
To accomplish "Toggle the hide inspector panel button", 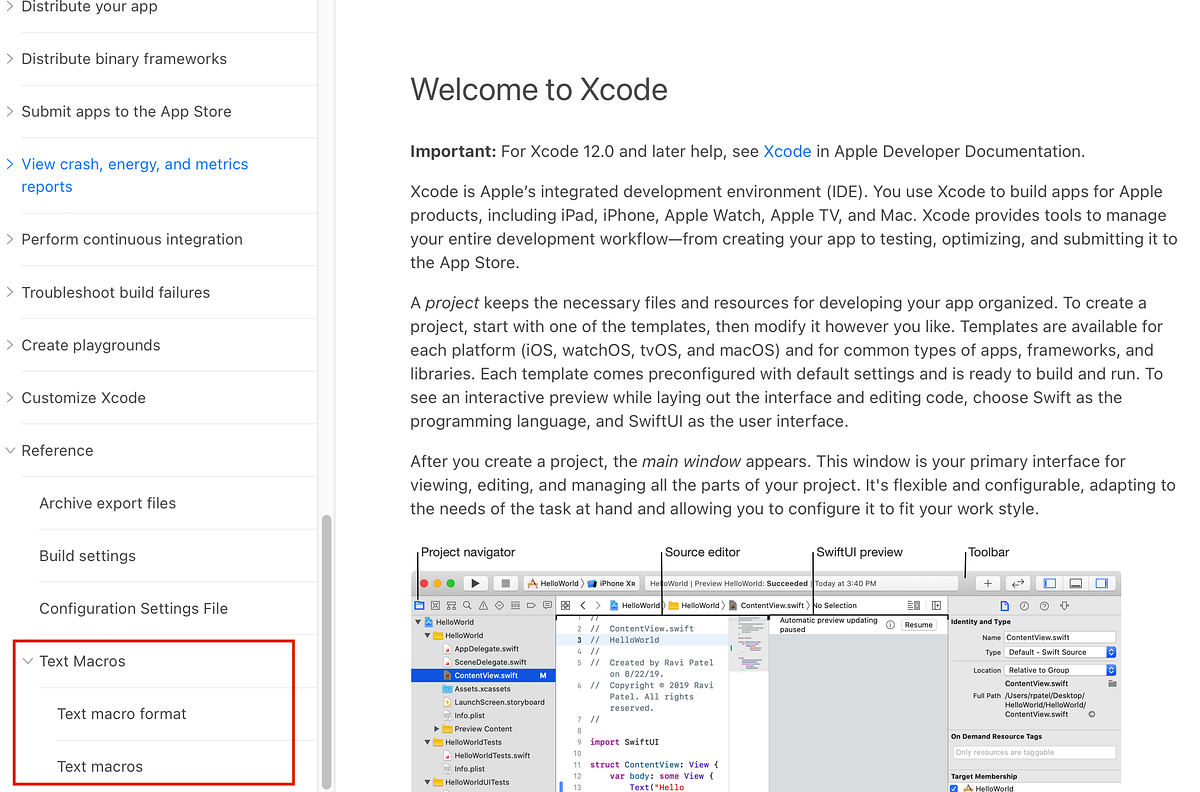I will click(1103, 583).
